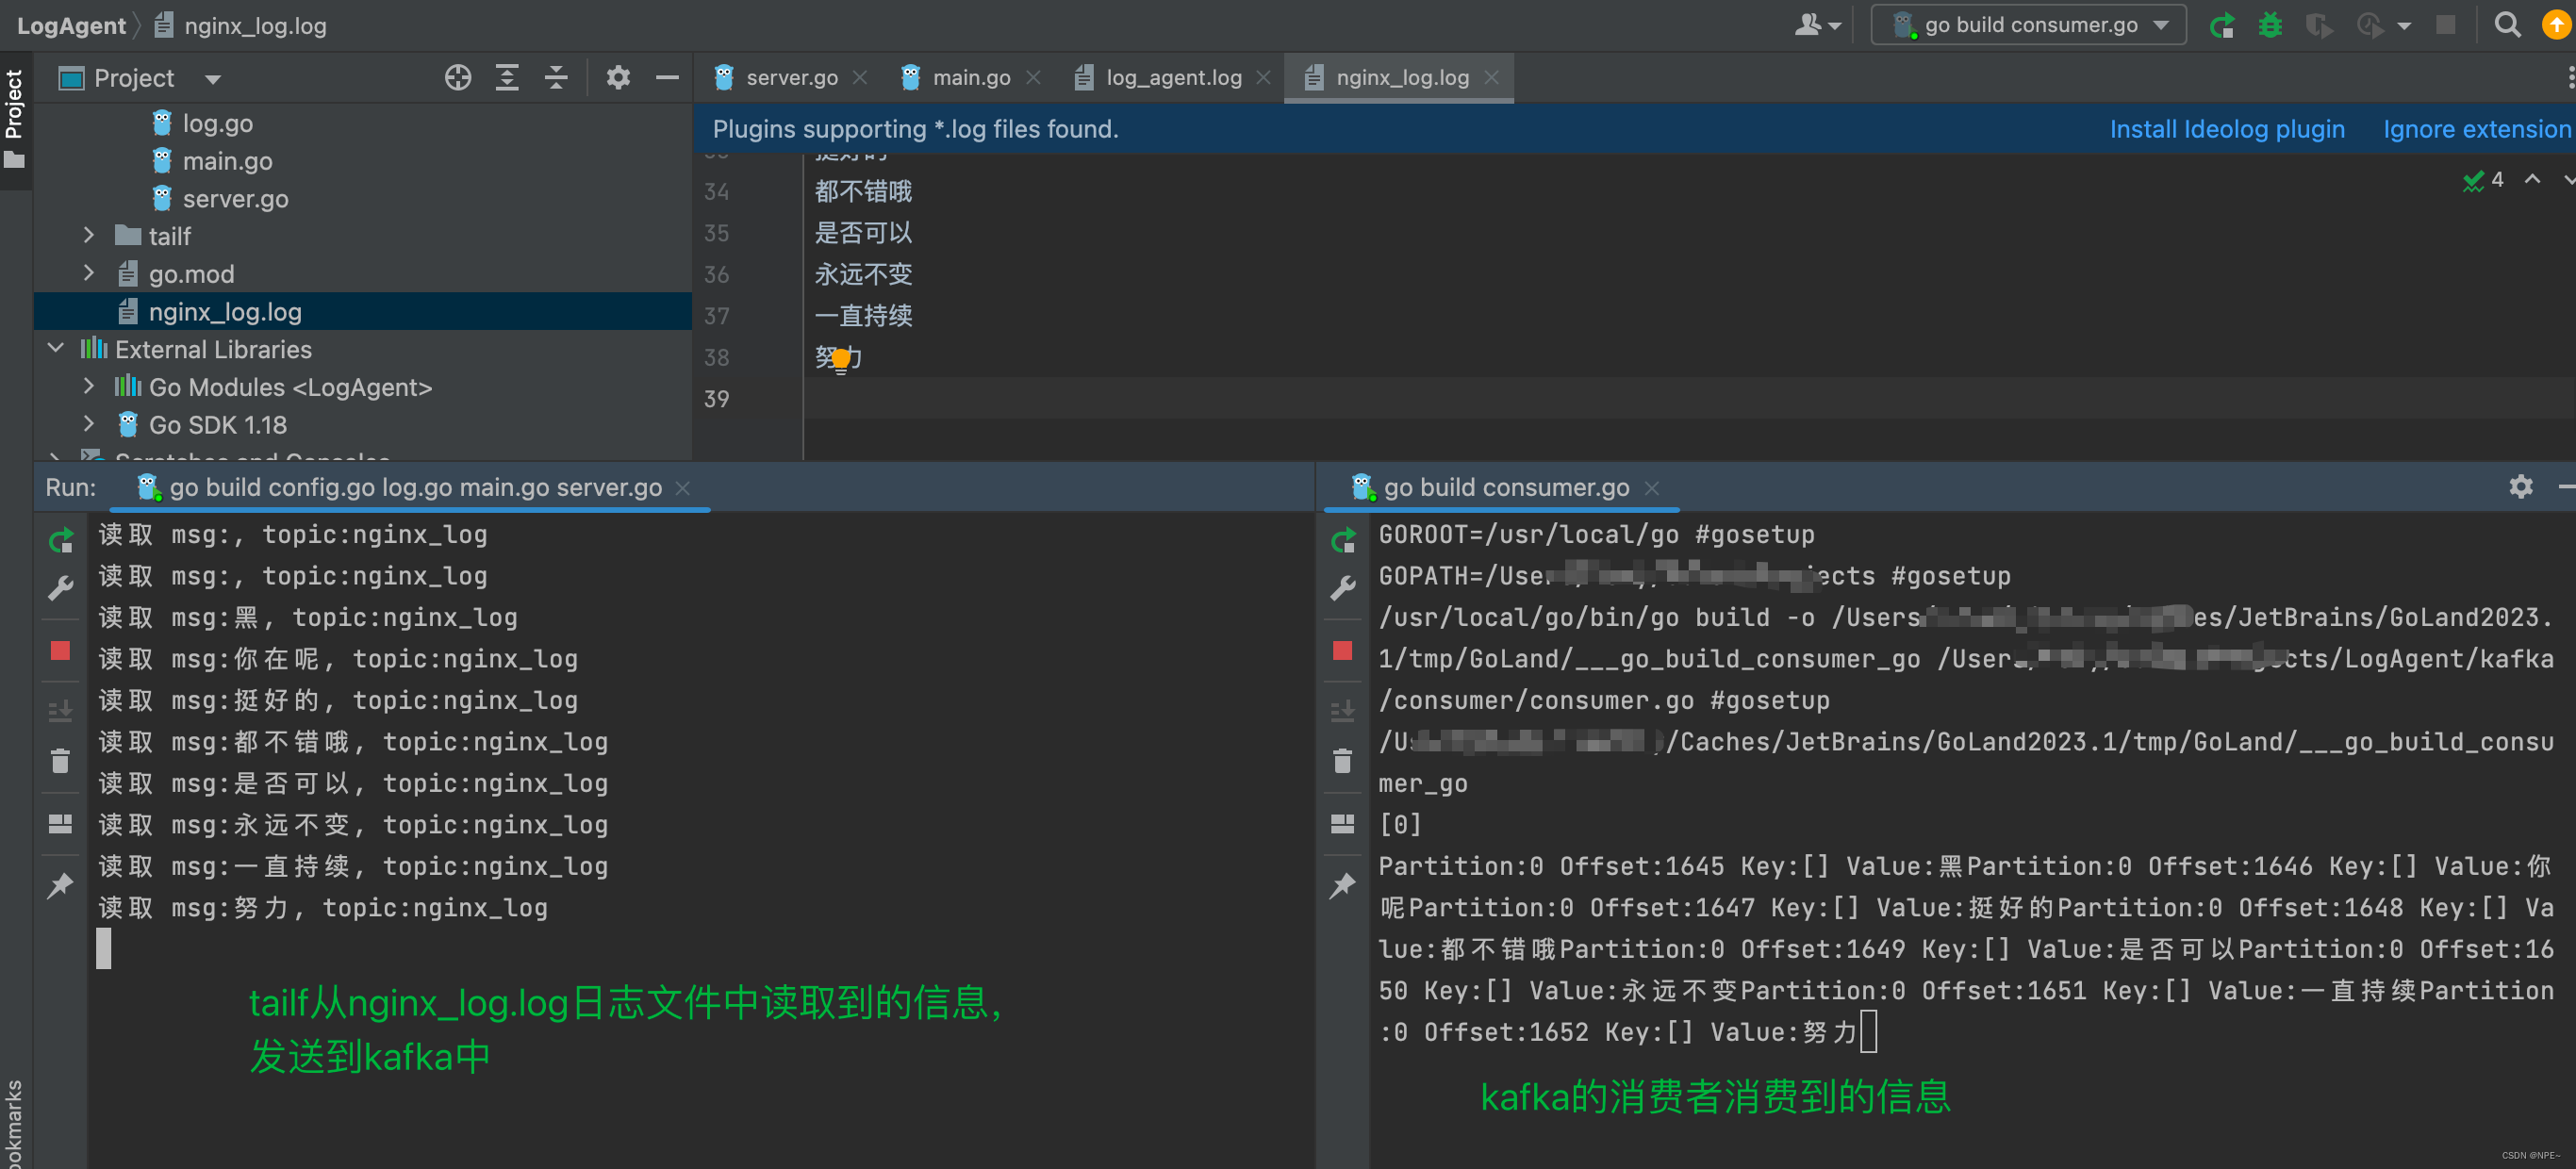Toggle scroll-to-end in the console
This screenshot has width=2576, height=1169.
[61, 710]
